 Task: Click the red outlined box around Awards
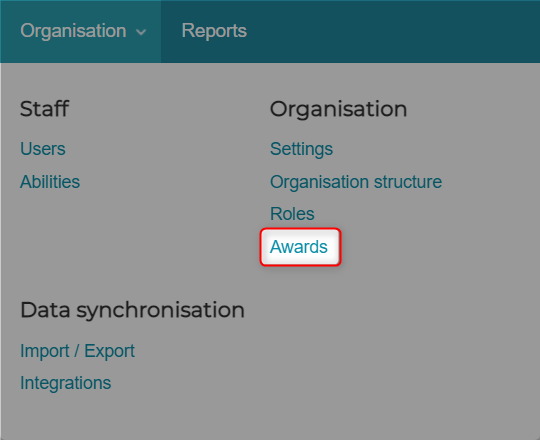[x=300, y=247]
